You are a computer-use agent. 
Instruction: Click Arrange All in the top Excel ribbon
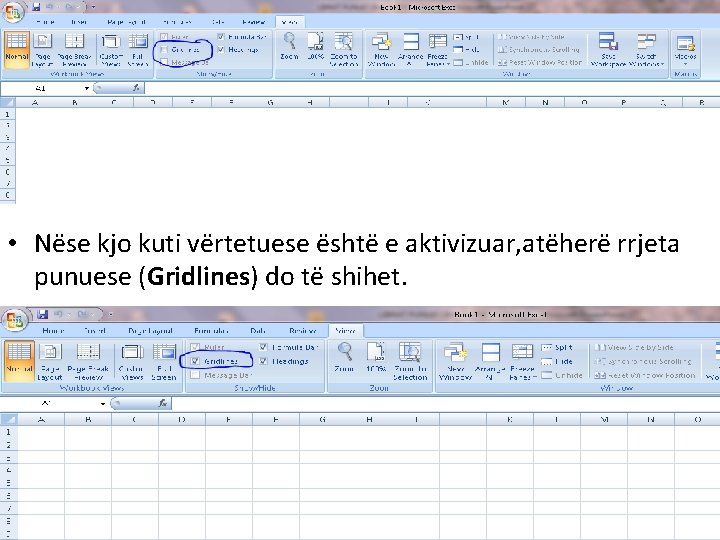click(411, 50)
